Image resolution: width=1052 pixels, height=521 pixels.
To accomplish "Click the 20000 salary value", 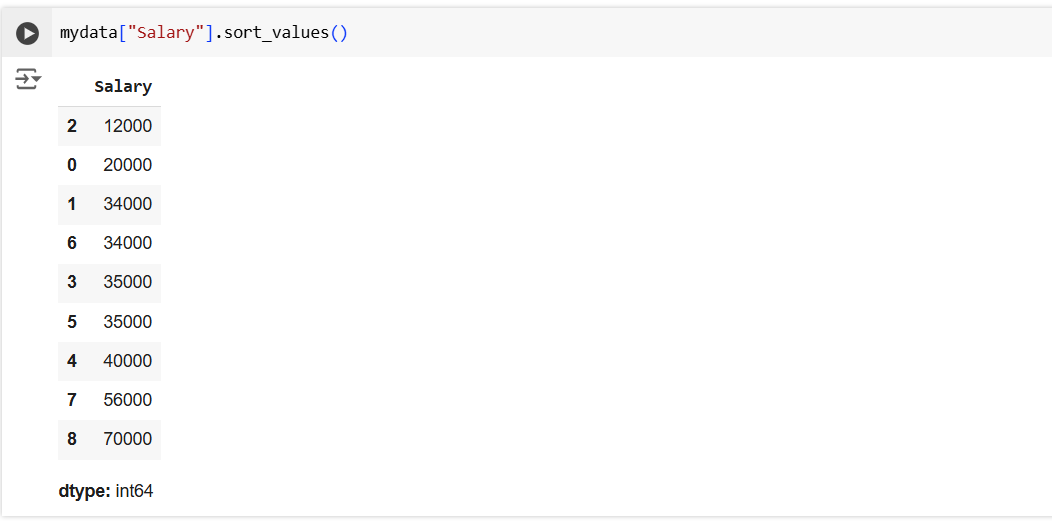I will tap(127, 165).
